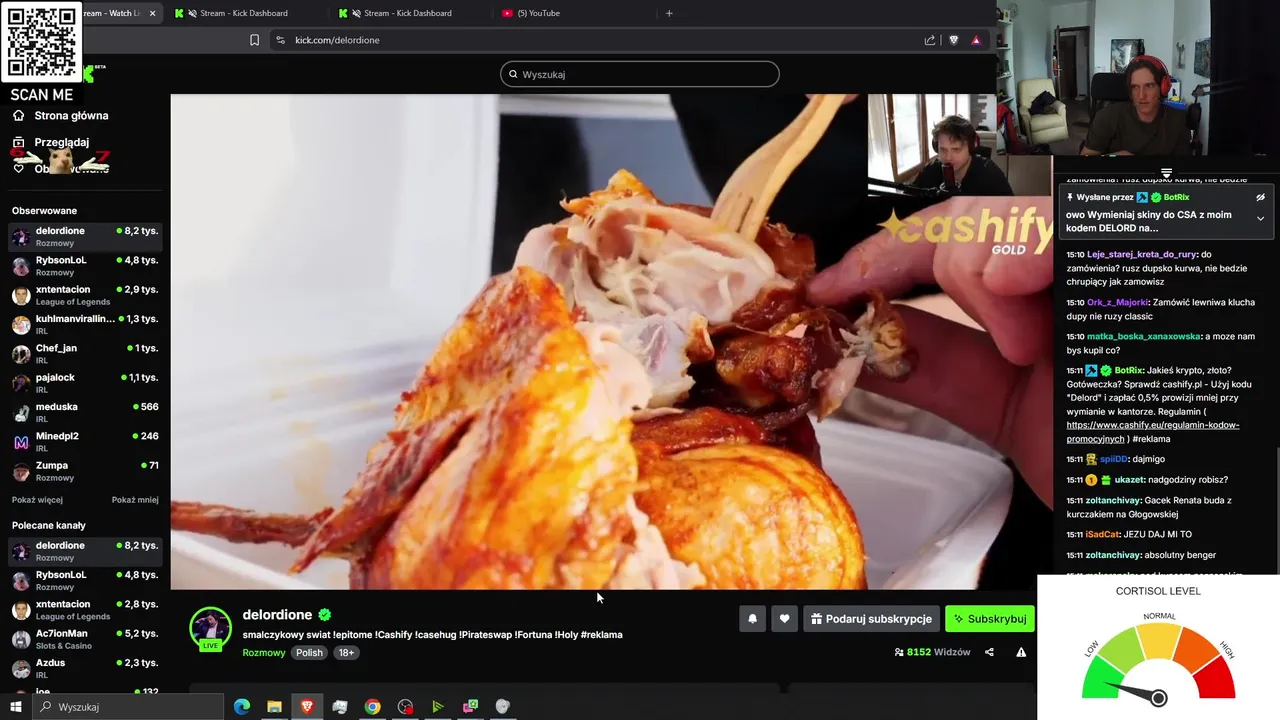Open meduska channel in followed list
This screenshot has height=720, width=1280.
point(85,412)
